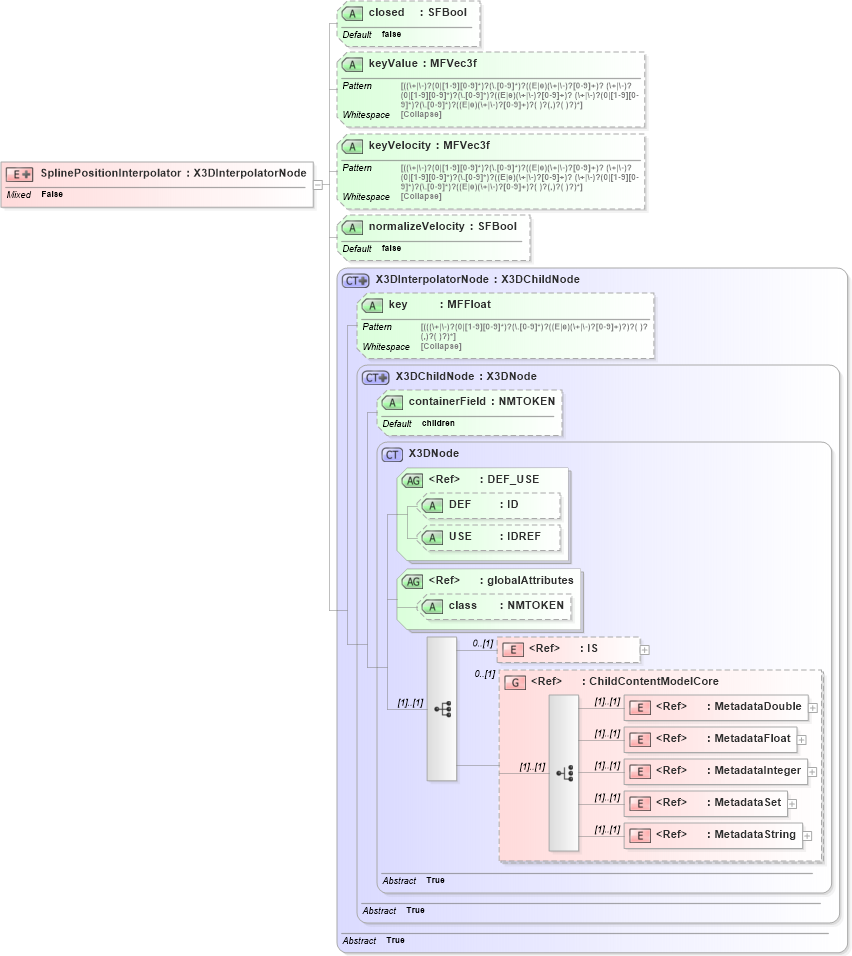852x956 pixels.
Task: Select the keyVelocity : MFVec3f label
Action: point(429,145)
